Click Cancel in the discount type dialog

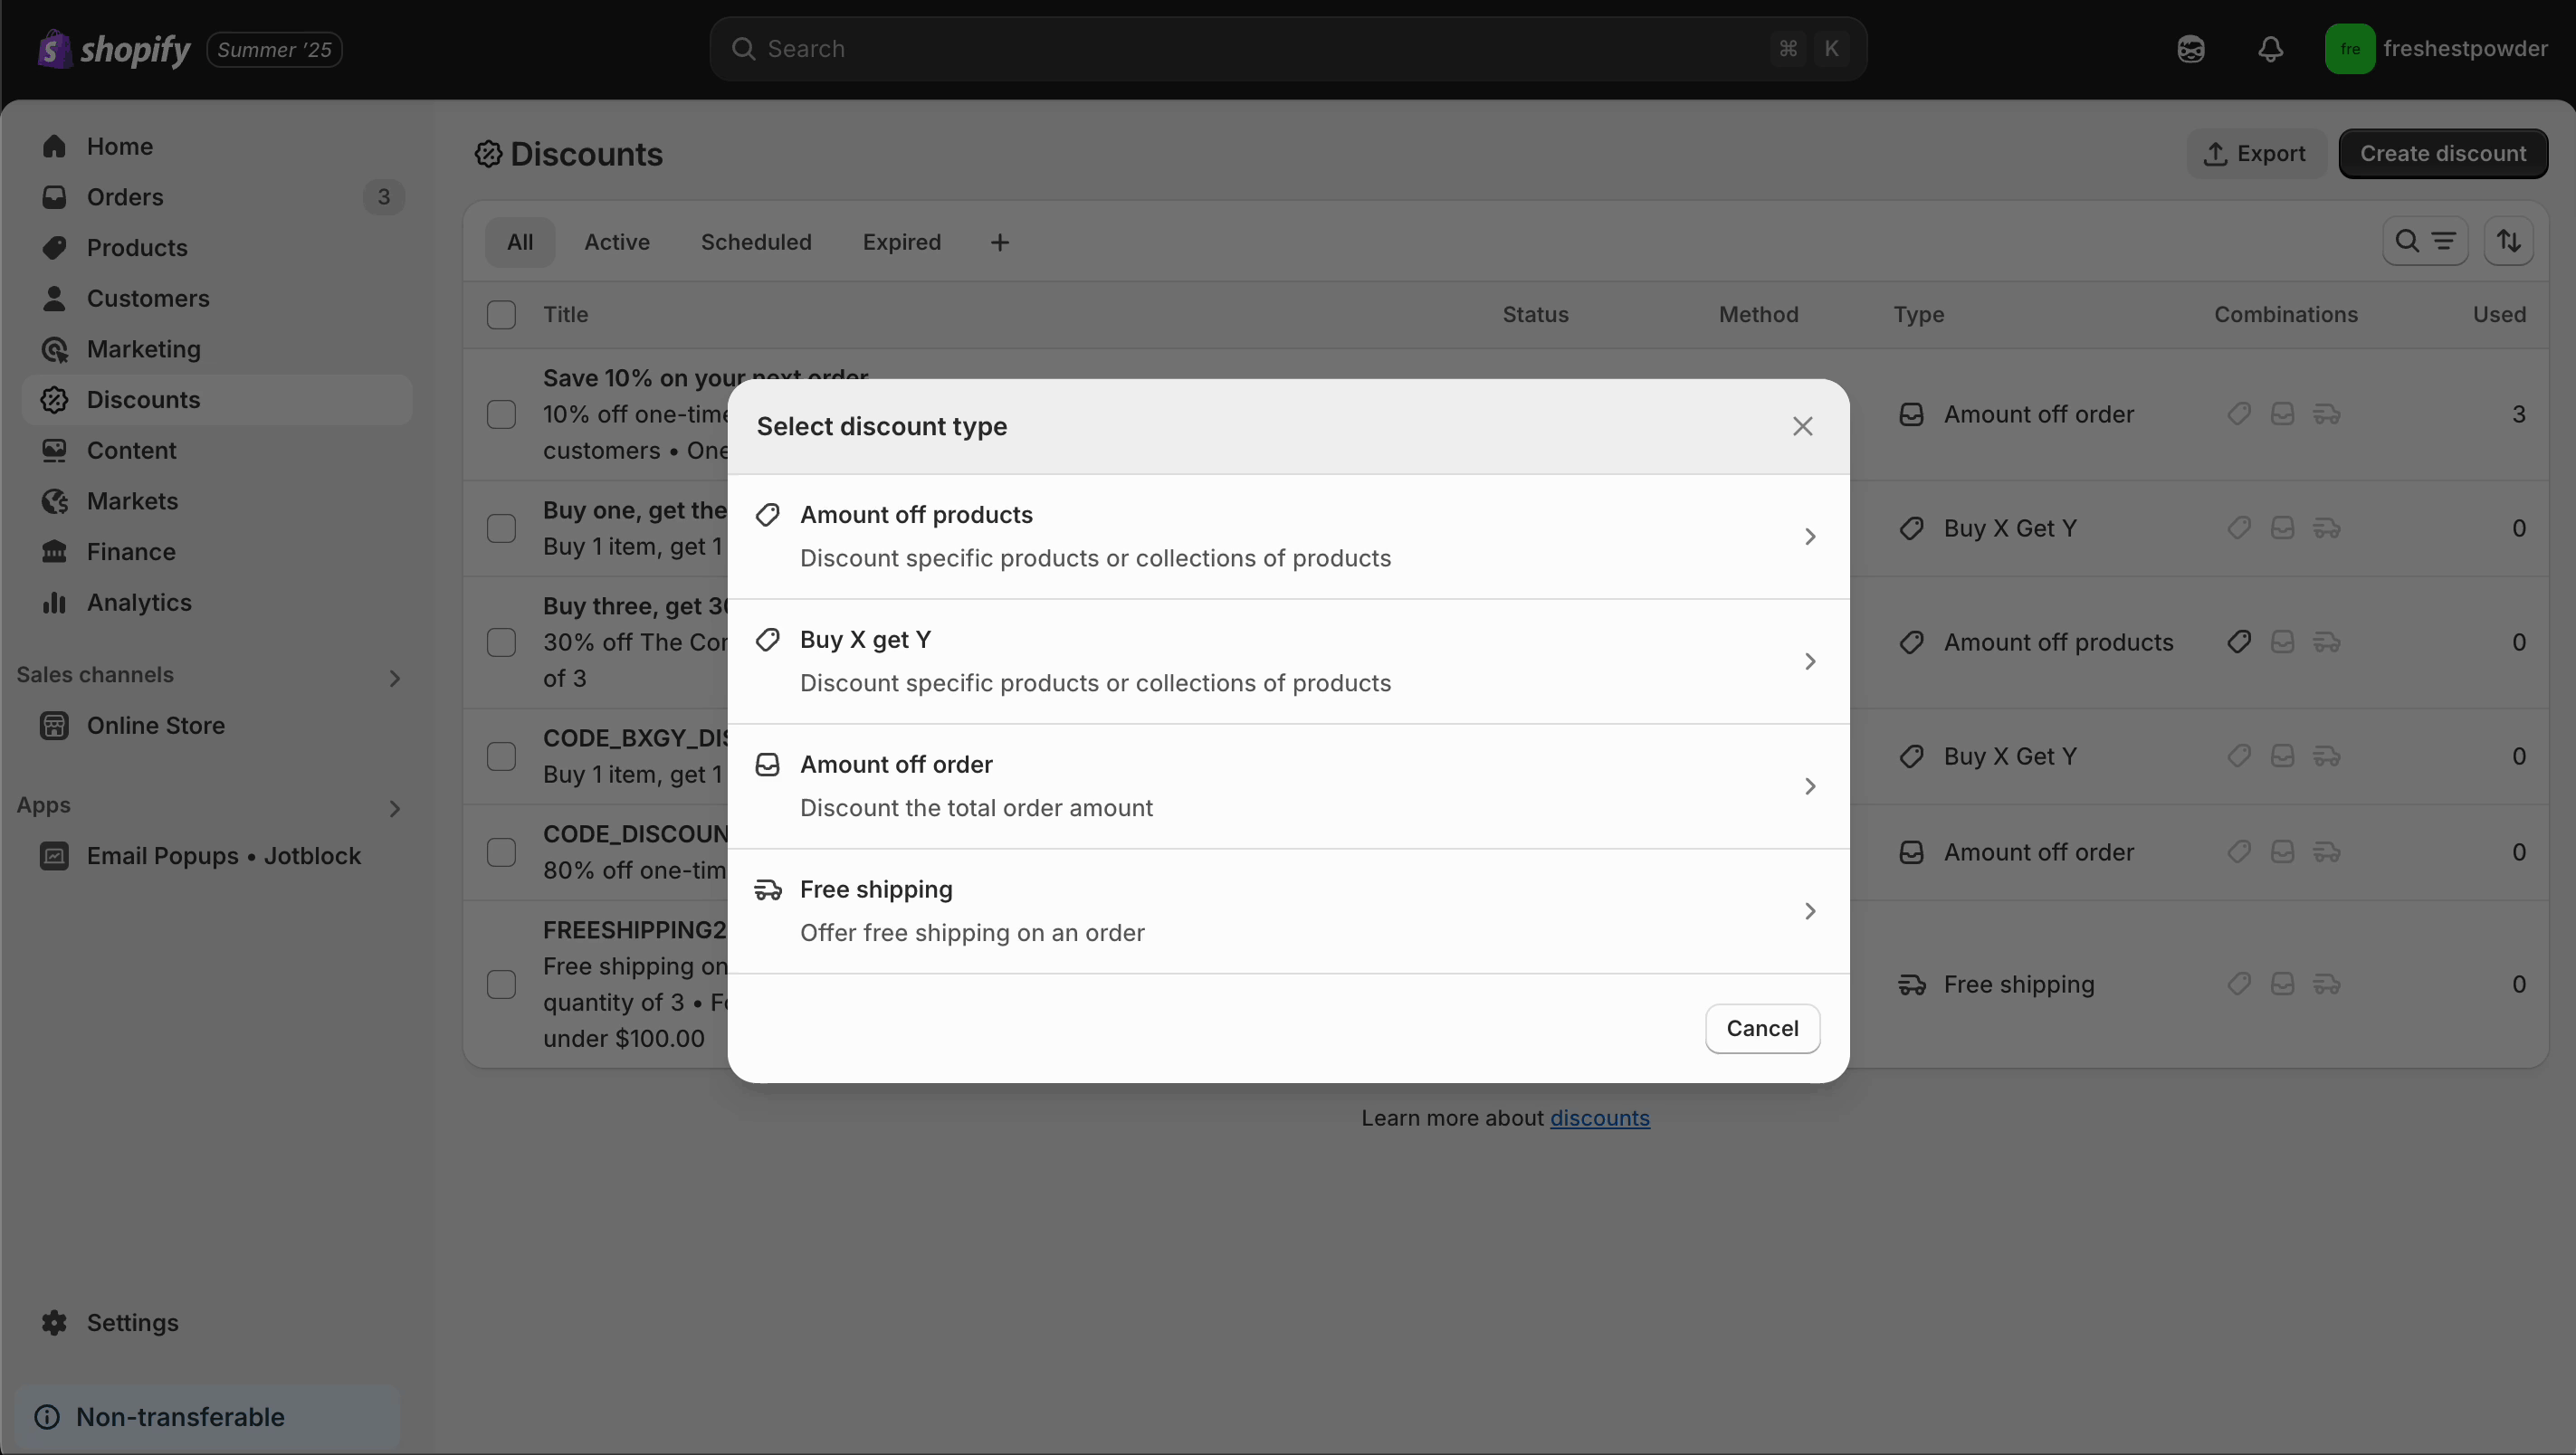click(x=1762, y=1028)
